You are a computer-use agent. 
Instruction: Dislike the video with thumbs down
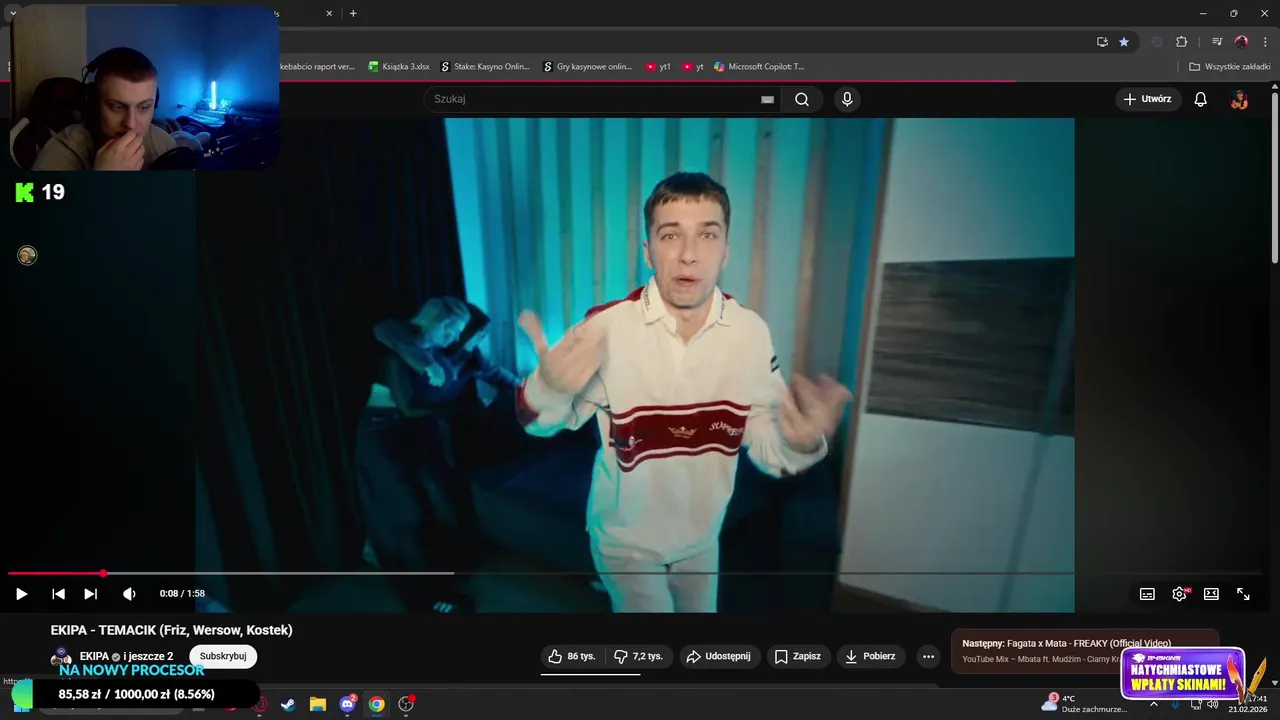pyautogui.click(x=638, y=656)
